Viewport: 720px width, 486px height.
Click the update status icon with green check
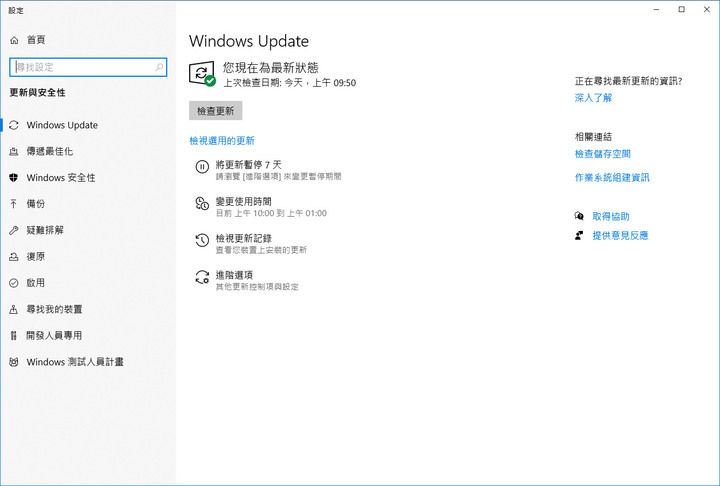point(202,73)
